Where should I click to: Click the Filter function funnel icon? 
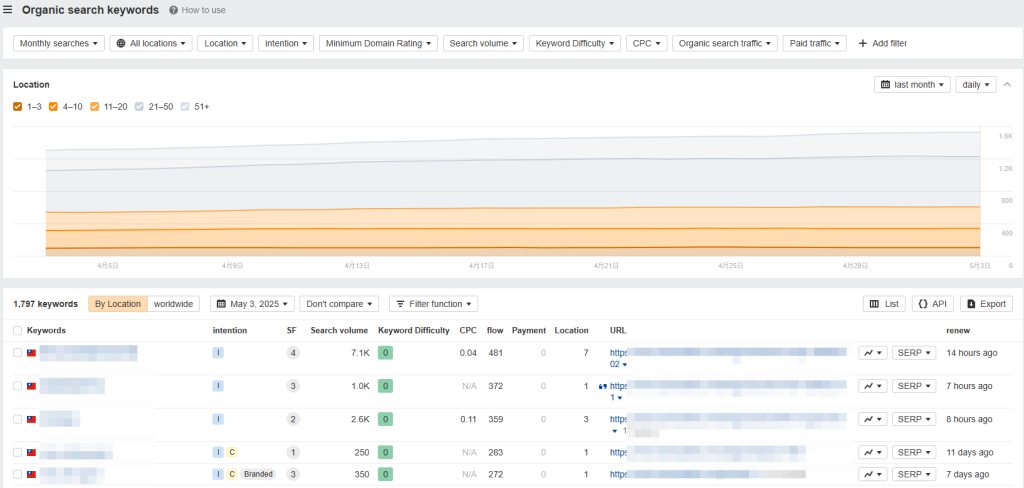pos(400,304)
